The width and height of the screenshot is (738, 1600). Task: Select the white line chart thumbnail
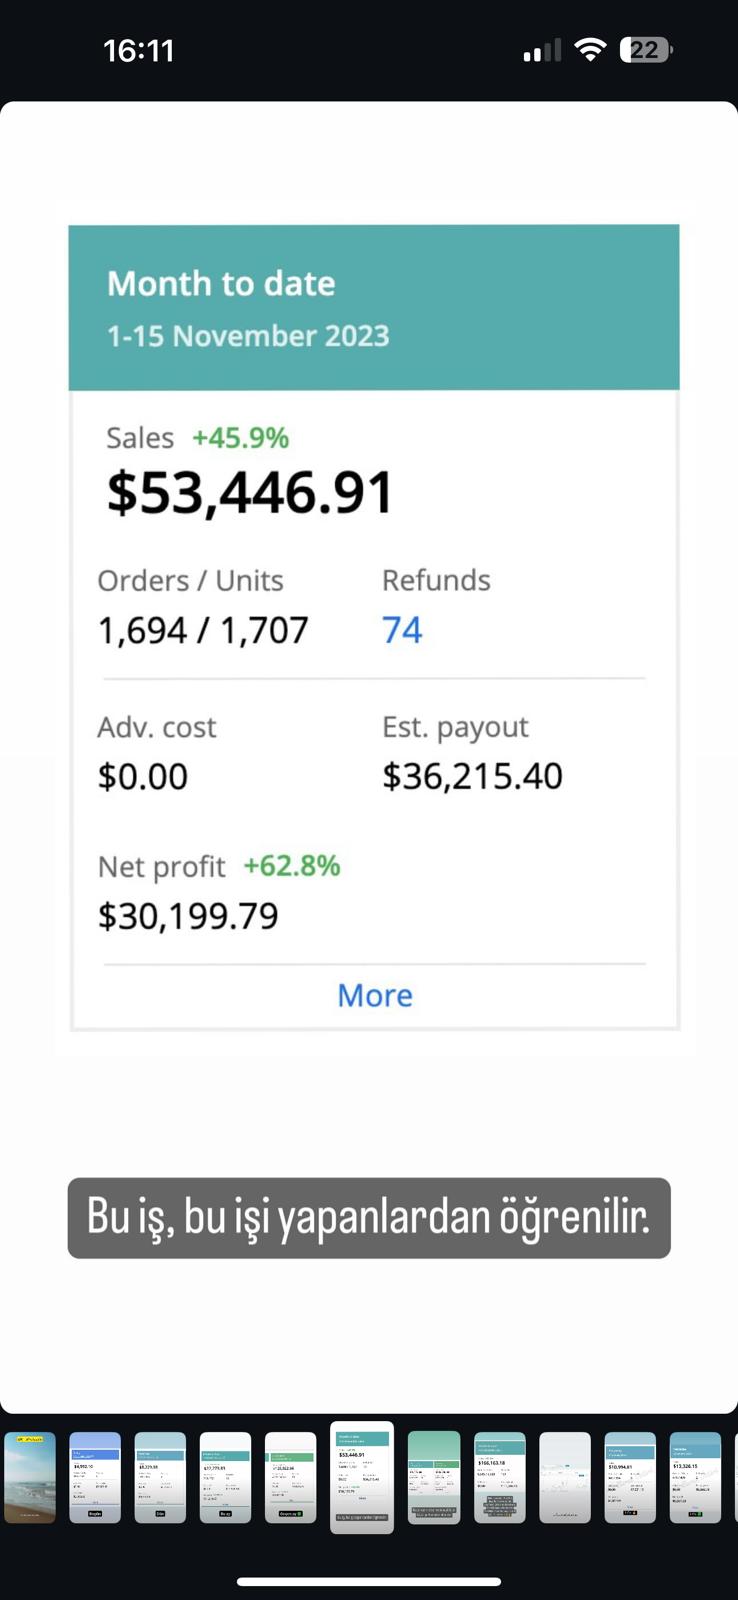point(565,1478)
